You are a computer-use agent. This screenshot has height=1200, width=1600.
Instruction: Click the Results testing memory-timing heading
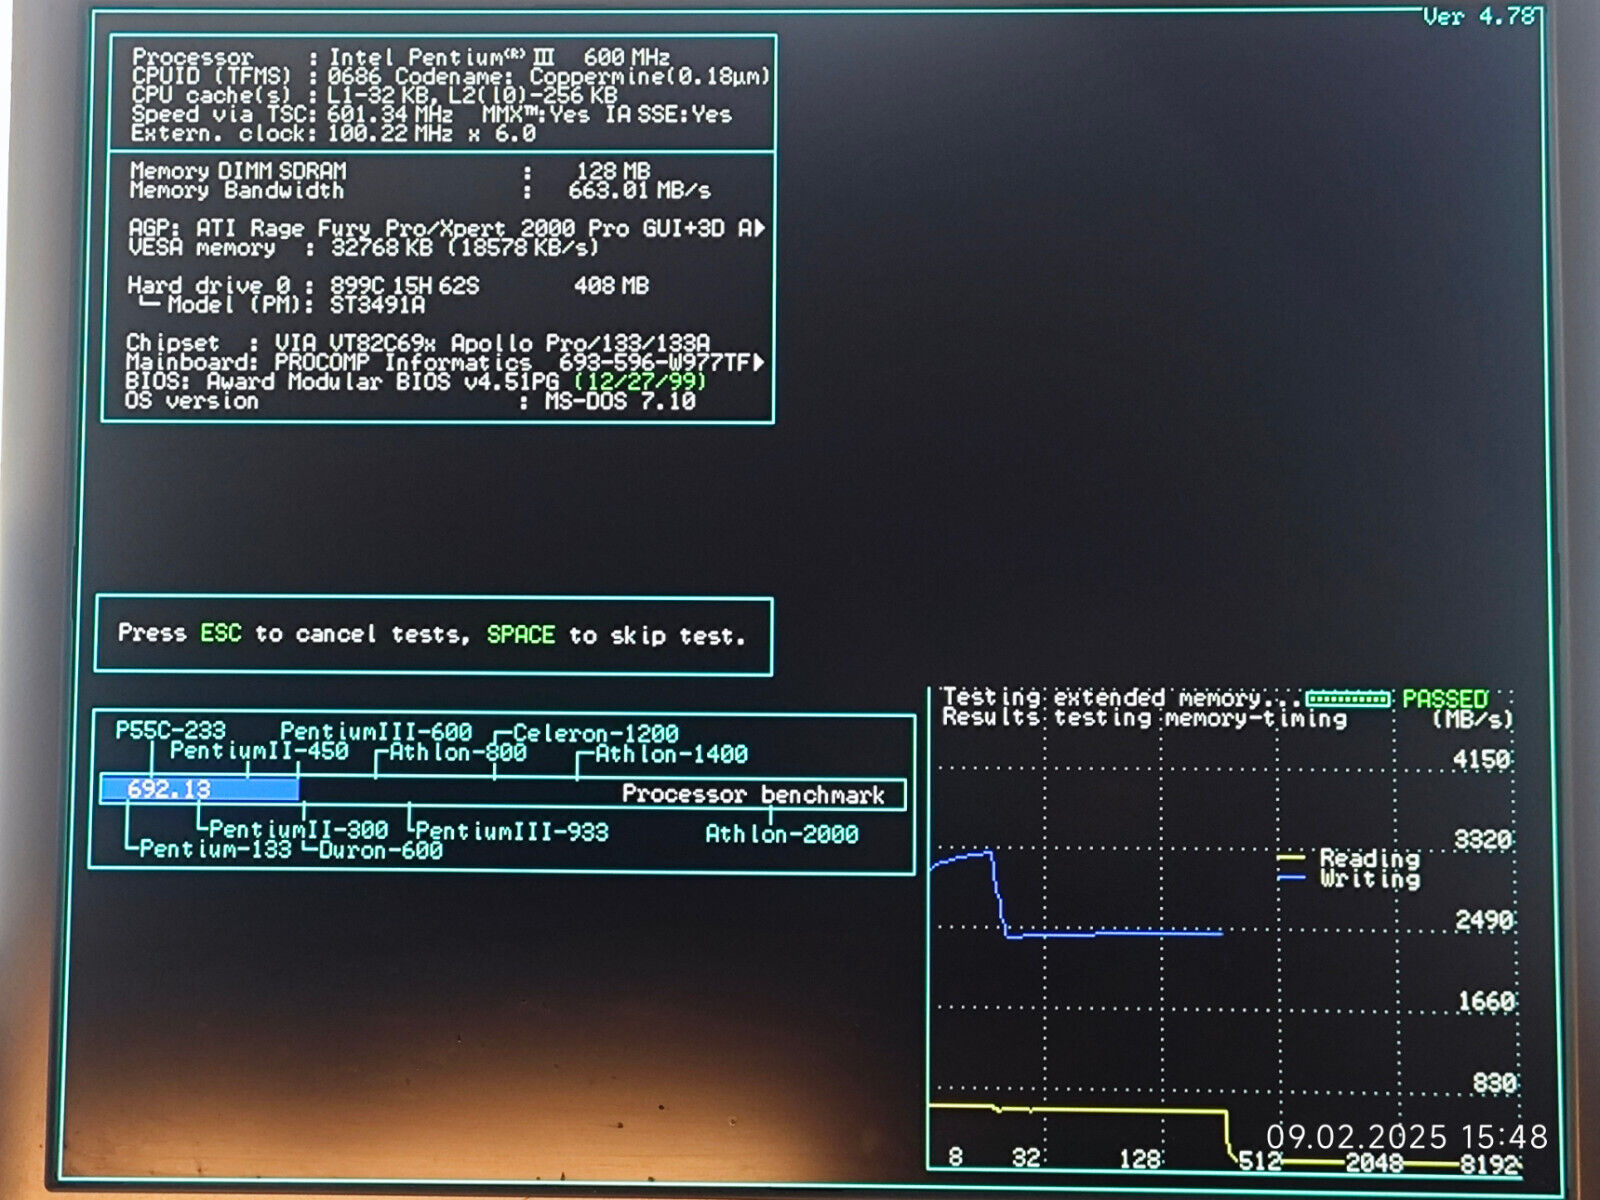pos(1144,717)
